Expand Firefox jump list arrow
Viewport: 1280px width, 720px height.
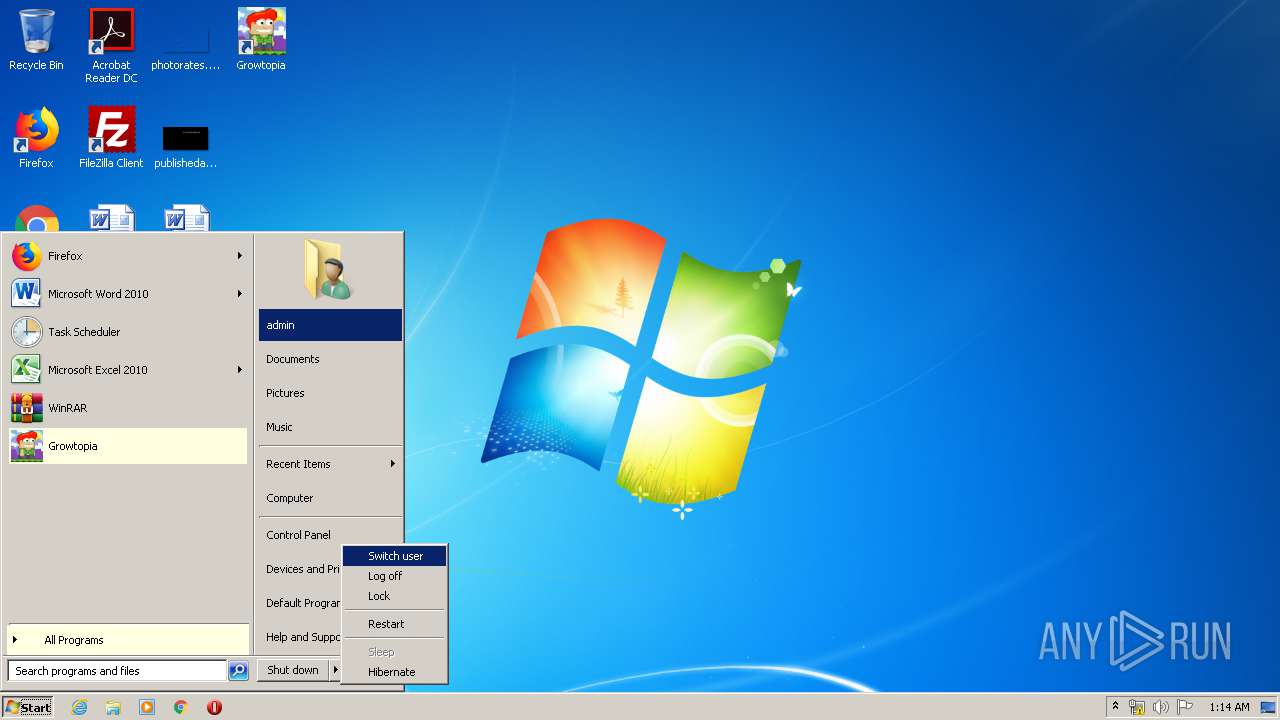[x=240, y=256]
